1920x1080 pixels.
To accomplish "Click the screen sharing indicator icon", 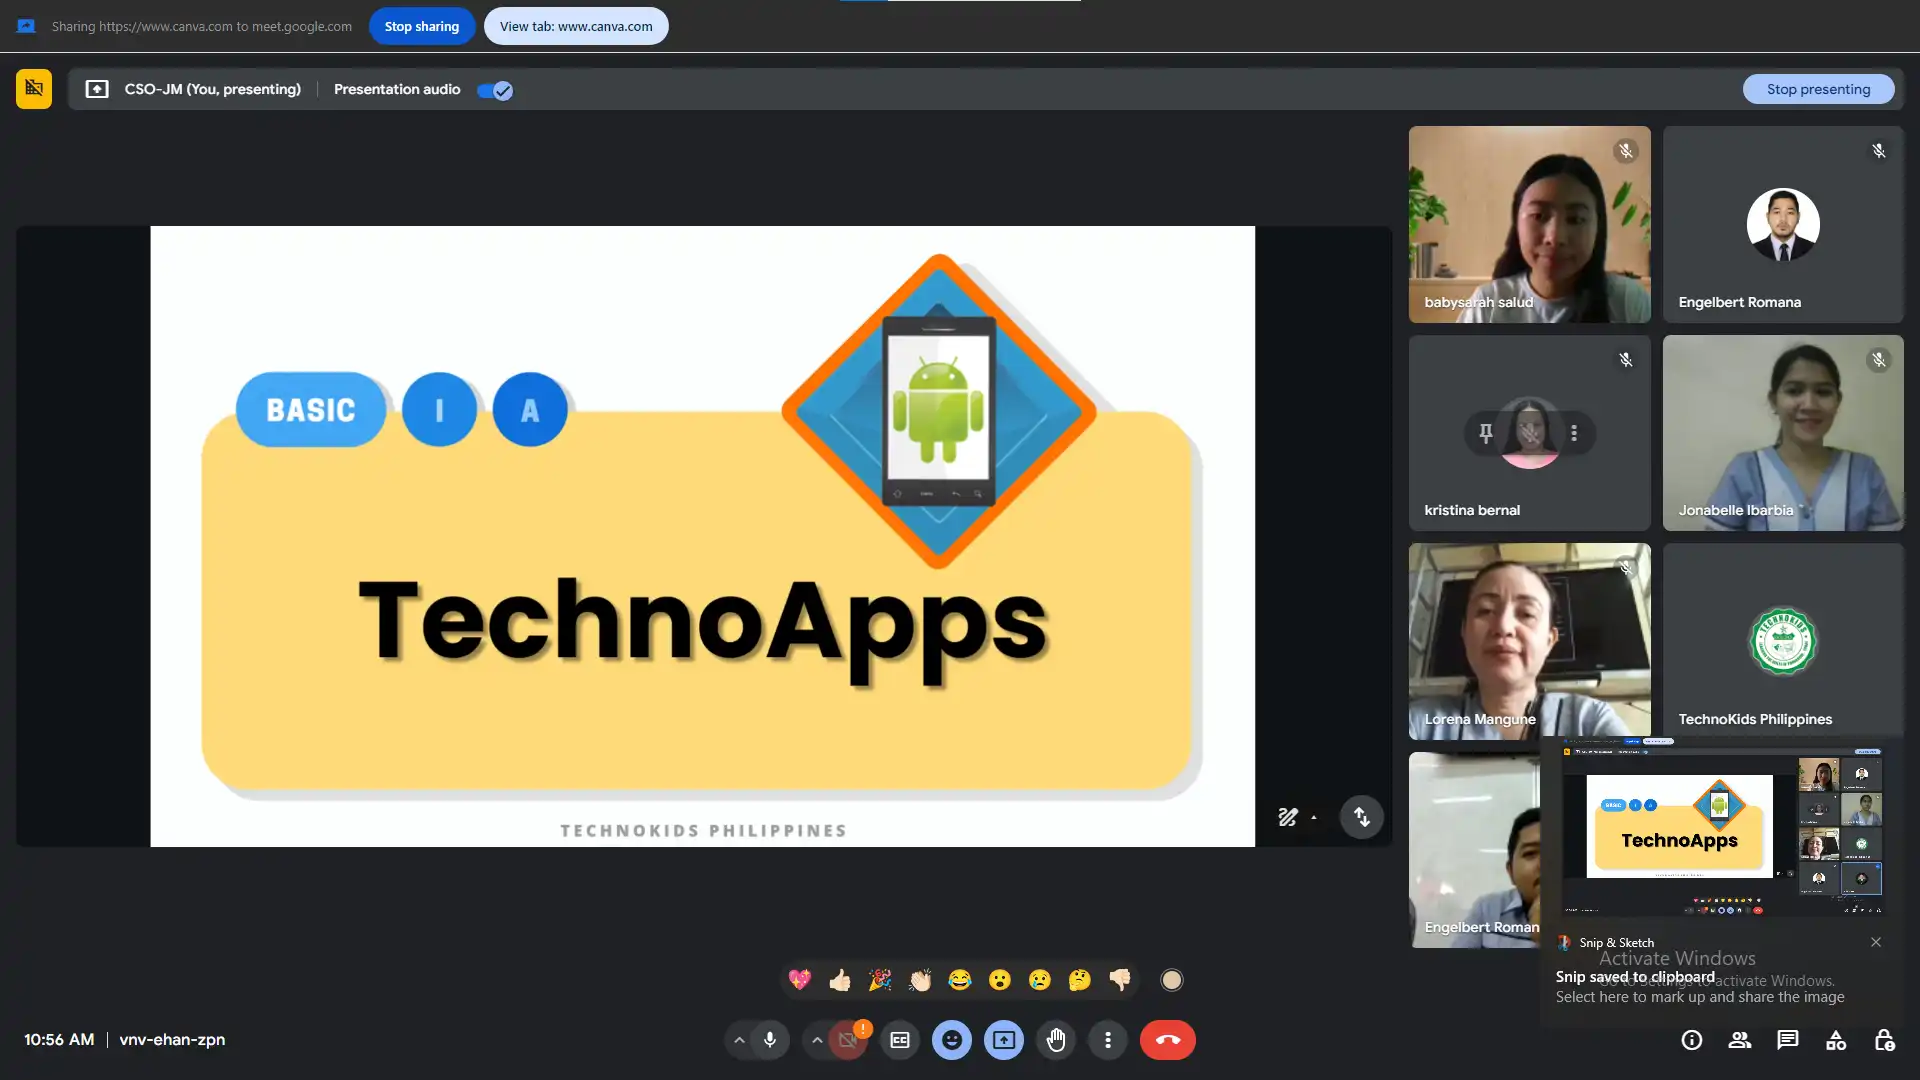I will (26, 26).
